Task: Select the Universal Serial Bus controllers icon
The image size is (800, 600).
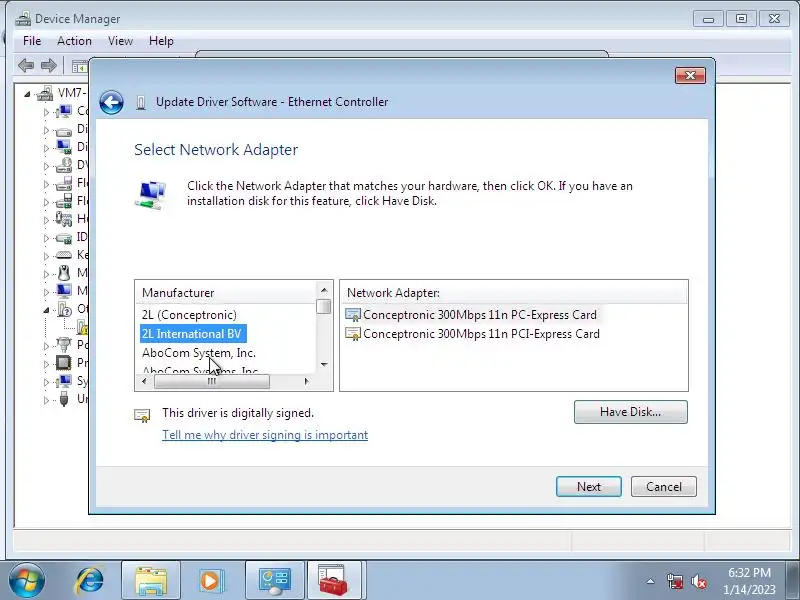Action: pos(64,398)
